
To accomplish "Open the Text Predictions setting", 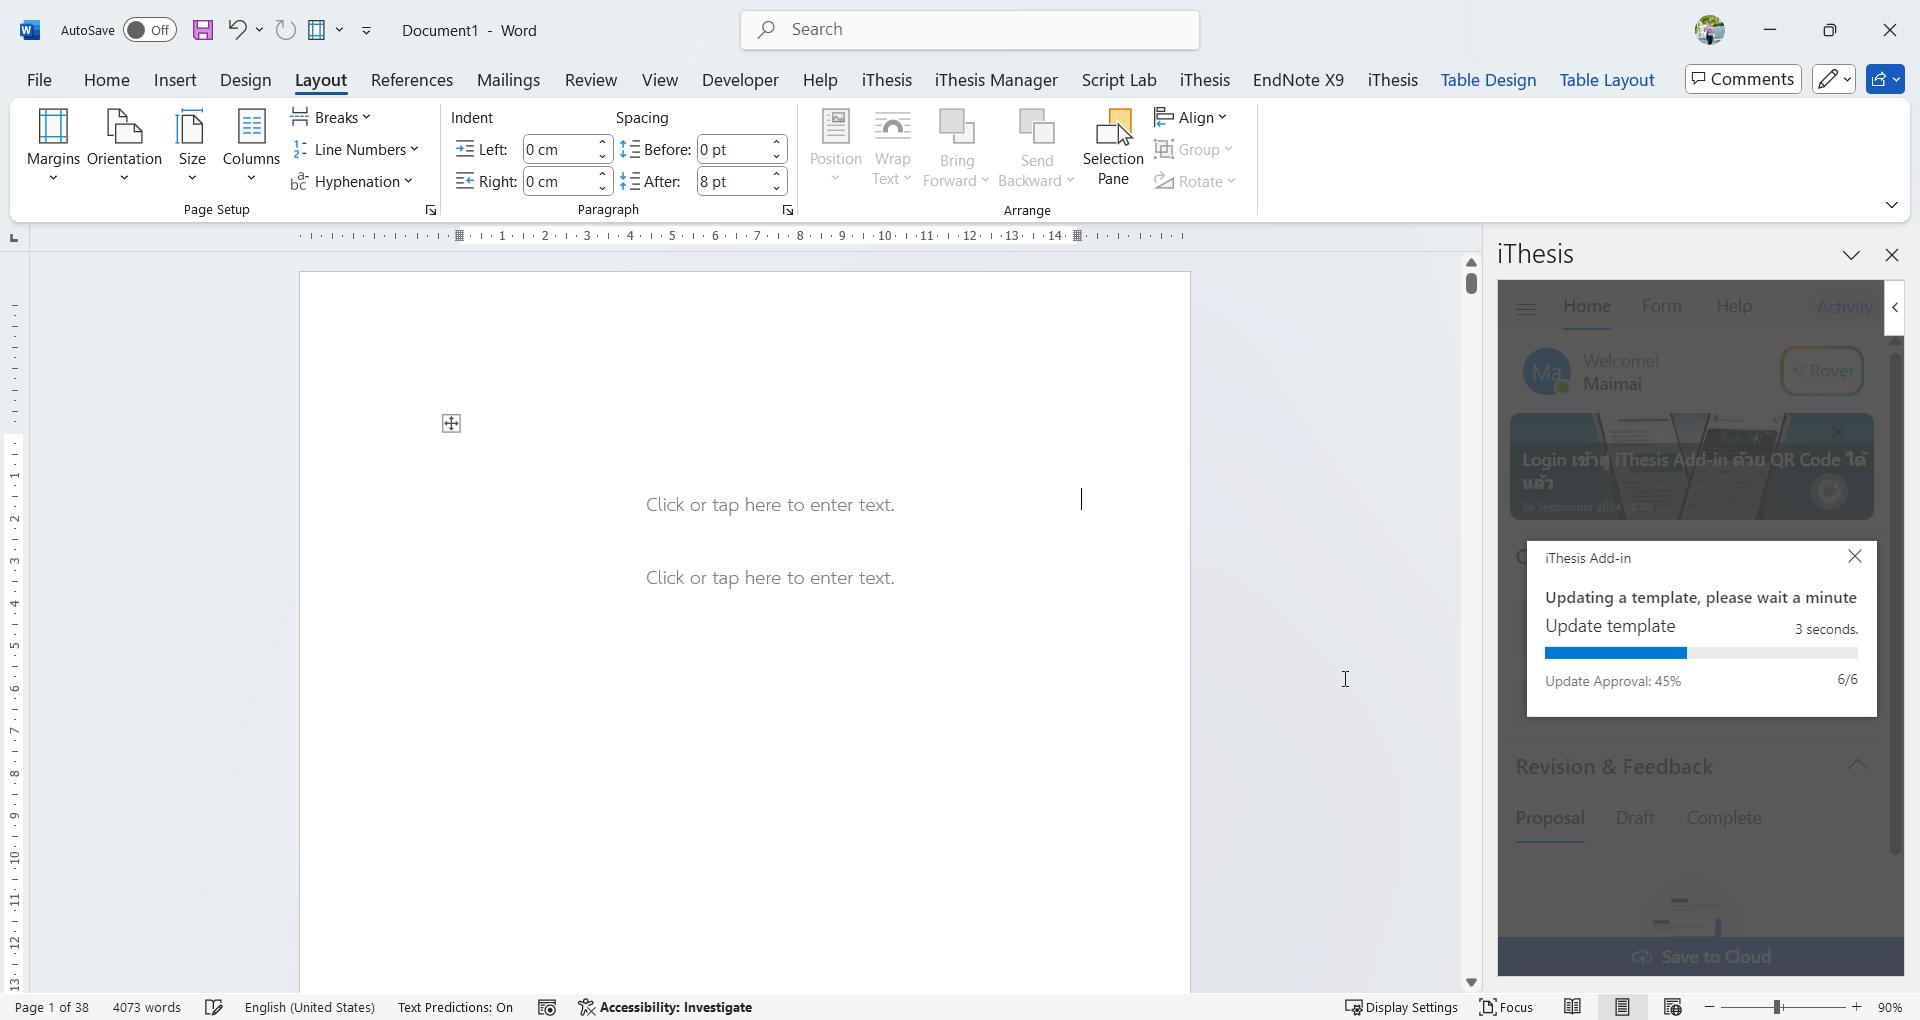I will pyautogui.click(x=455, y=1007).
